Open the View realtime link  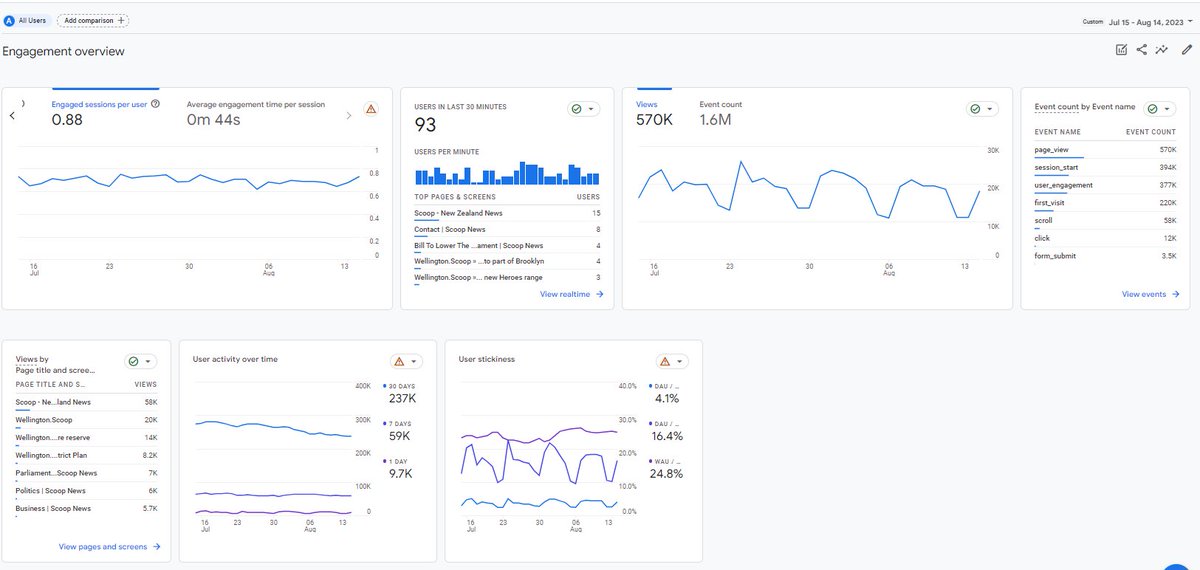click(572, 294)
